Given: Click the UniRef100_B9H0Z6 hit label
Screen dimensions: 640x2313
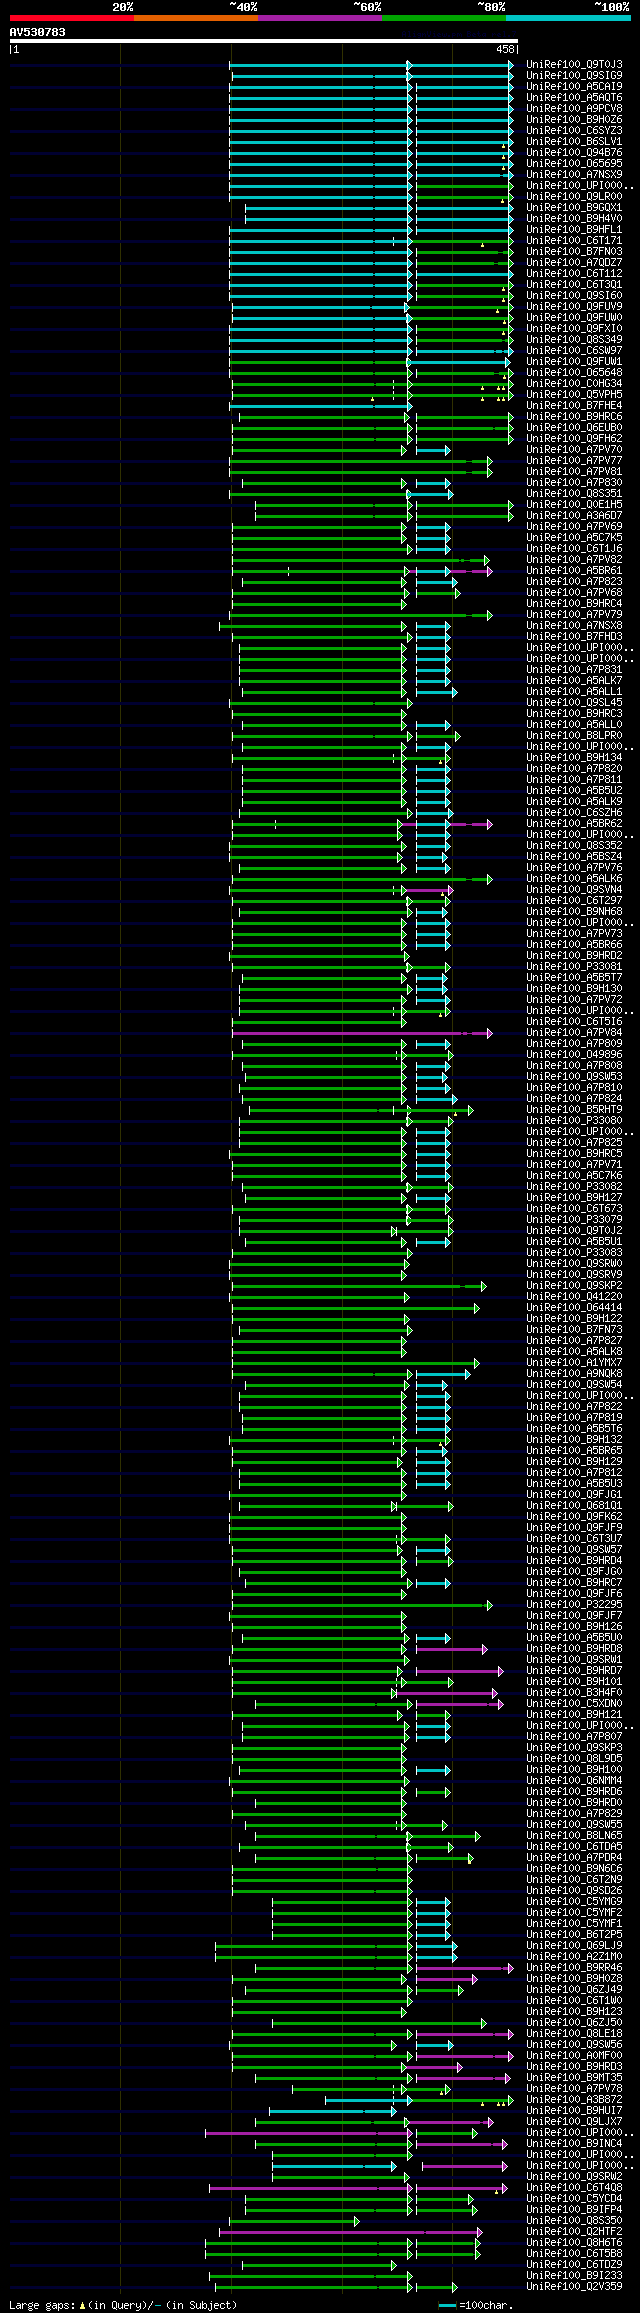Looking at the screenshot, I should pos(574,119).
